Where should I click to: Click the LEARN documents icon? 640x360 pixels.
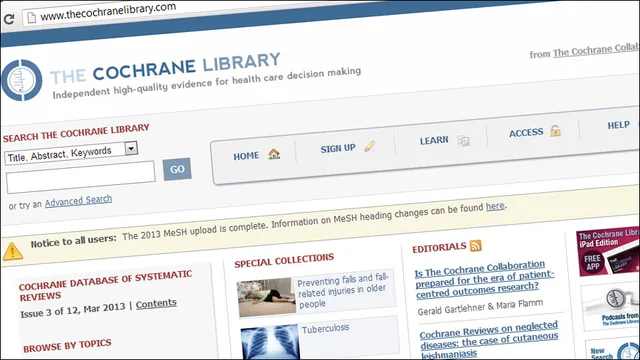(x=463, y=140)
